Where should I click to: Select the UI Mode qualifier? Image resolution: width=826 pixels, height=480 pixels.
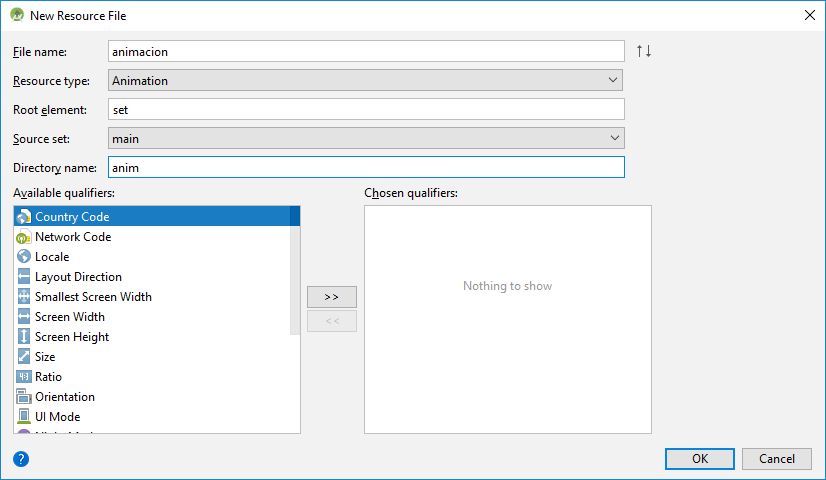57,417
